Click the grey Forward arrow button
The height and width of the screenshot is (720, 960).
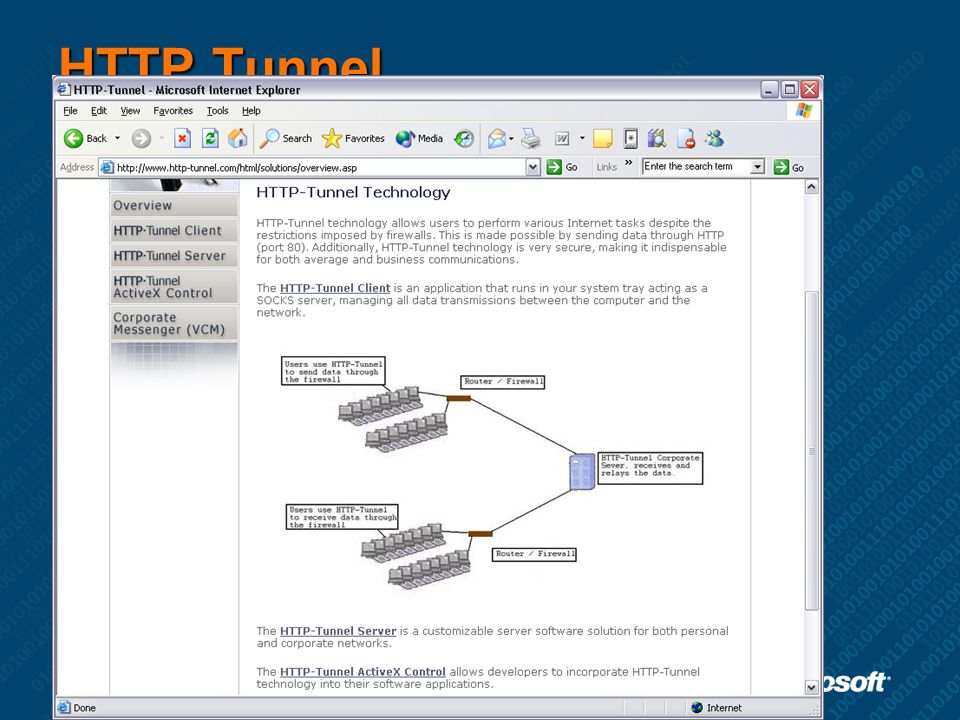(141, 138)
